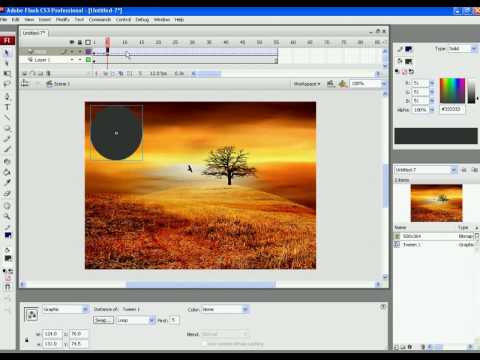Open the color Type Solid dropdown
480x360 pixels.
pos(474,49)
